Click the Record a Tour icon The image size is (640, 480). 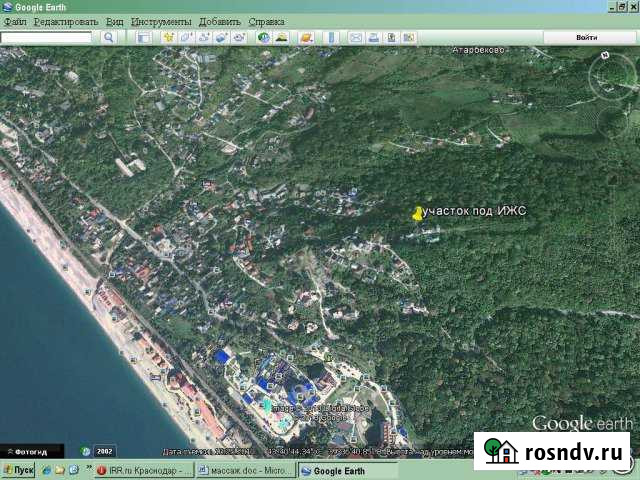pyautogui.click(x=238, y=37)
